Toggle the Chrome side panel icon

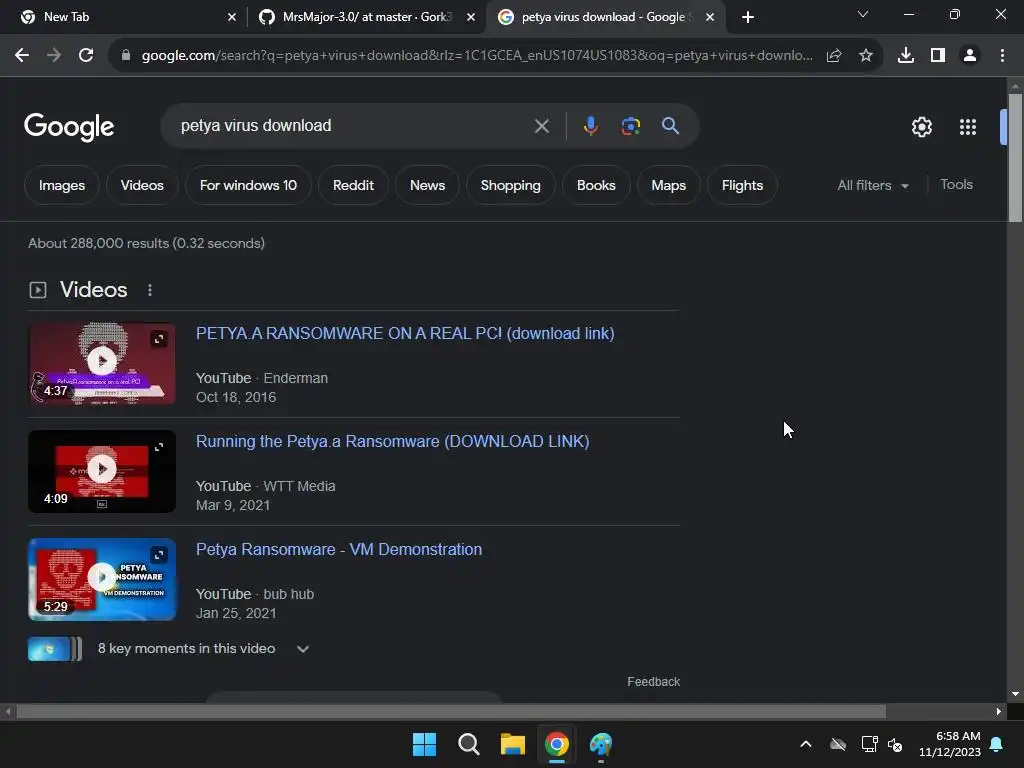point(938,56)
